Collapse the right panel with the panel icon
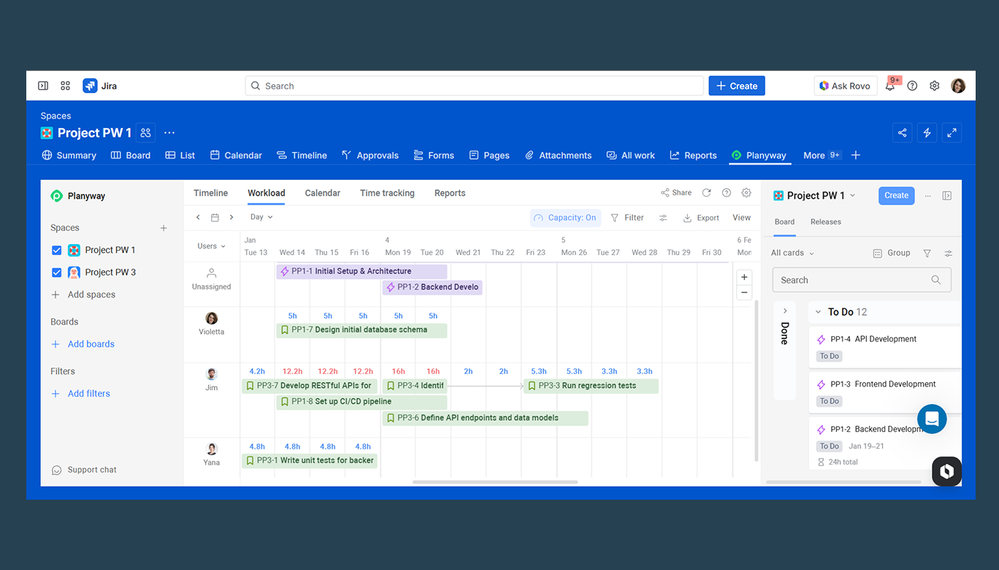This screenshot has height=570, width=999. 947,196
